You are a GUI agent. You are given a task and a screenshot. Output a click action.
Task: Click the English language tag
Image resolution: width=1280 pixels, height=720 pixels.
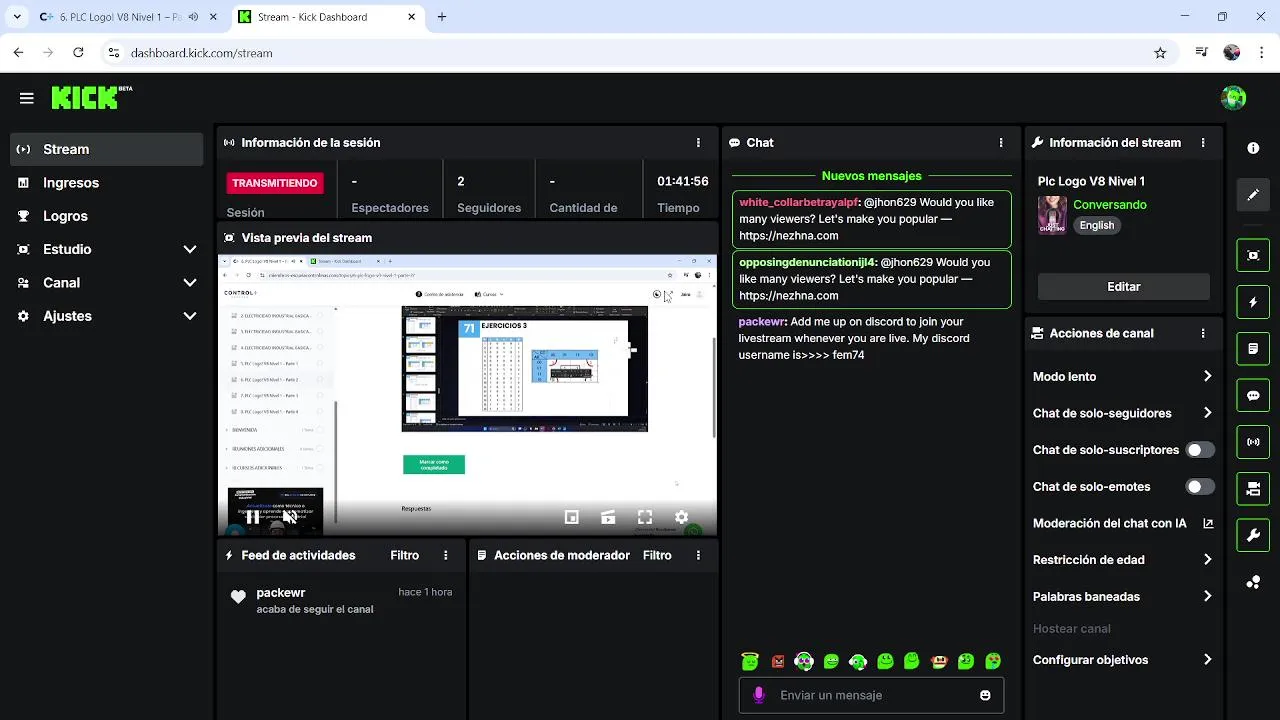[1097, 225]
